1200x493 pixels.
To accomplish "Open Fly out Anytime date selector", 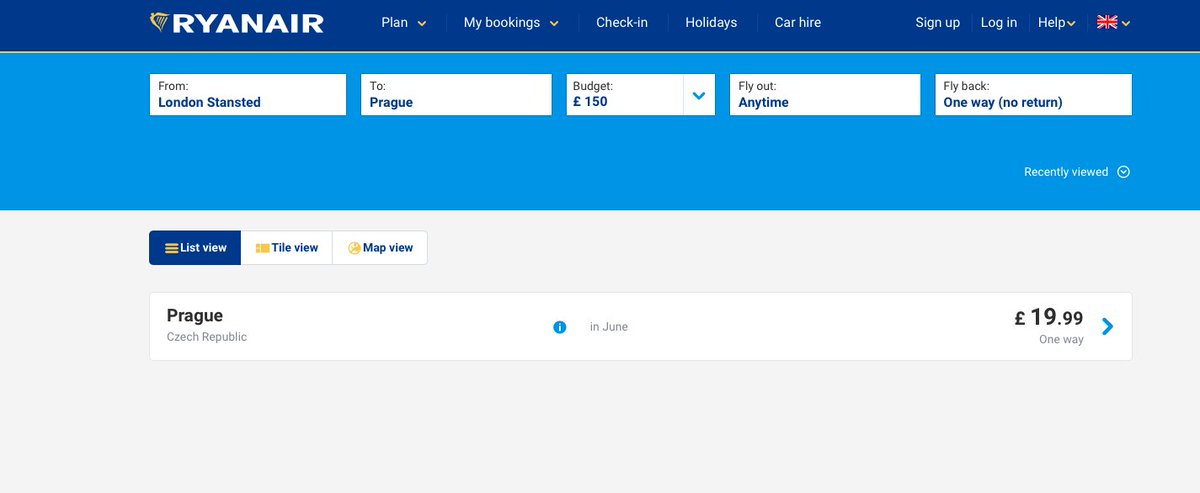I will point(825,95).
